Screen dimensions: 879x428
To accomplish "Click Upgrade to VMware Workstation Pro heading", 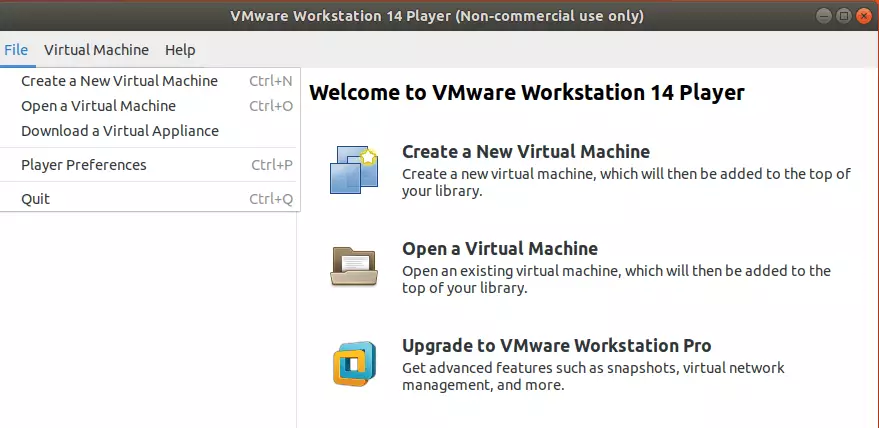I will click(x=557, y=346).
